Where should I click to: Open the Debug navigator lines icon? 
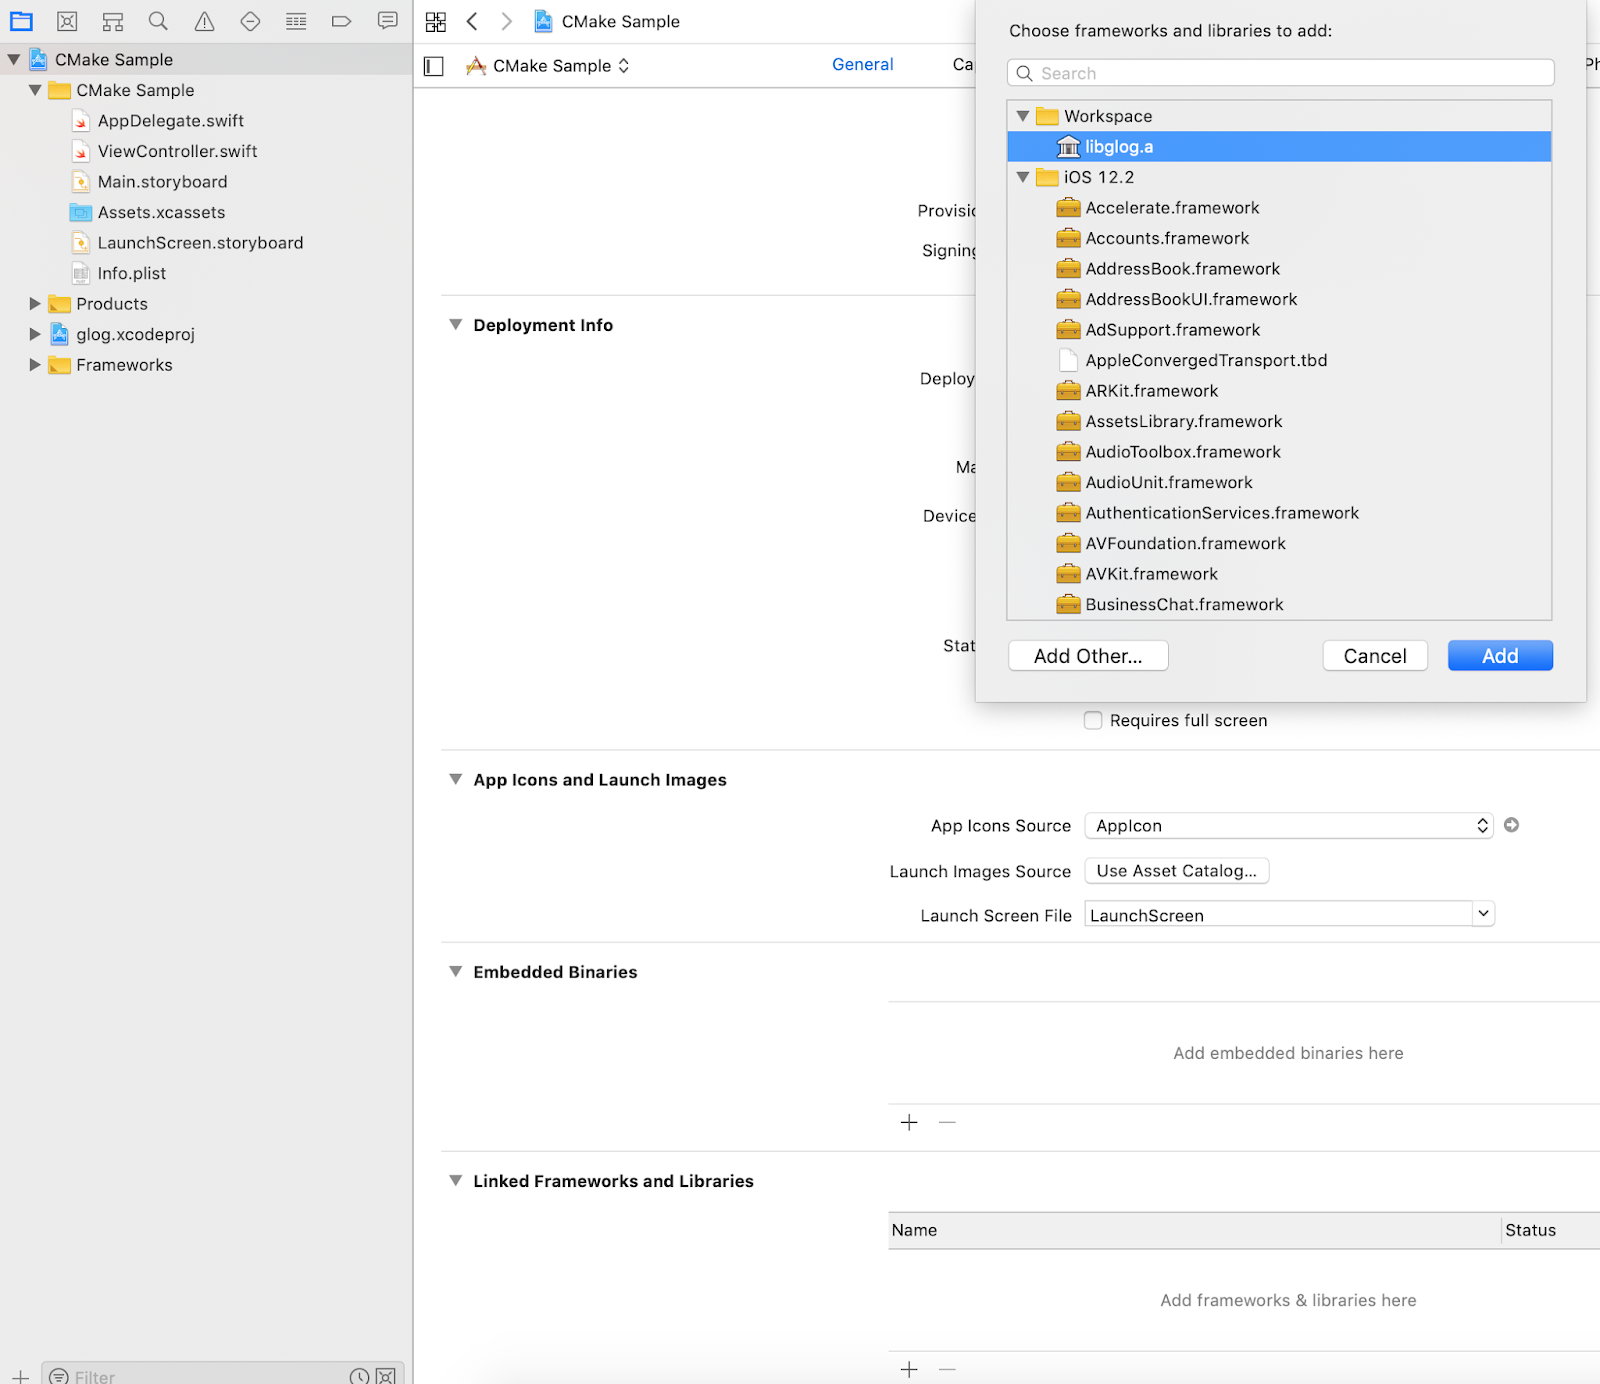[x=296, y=21]
